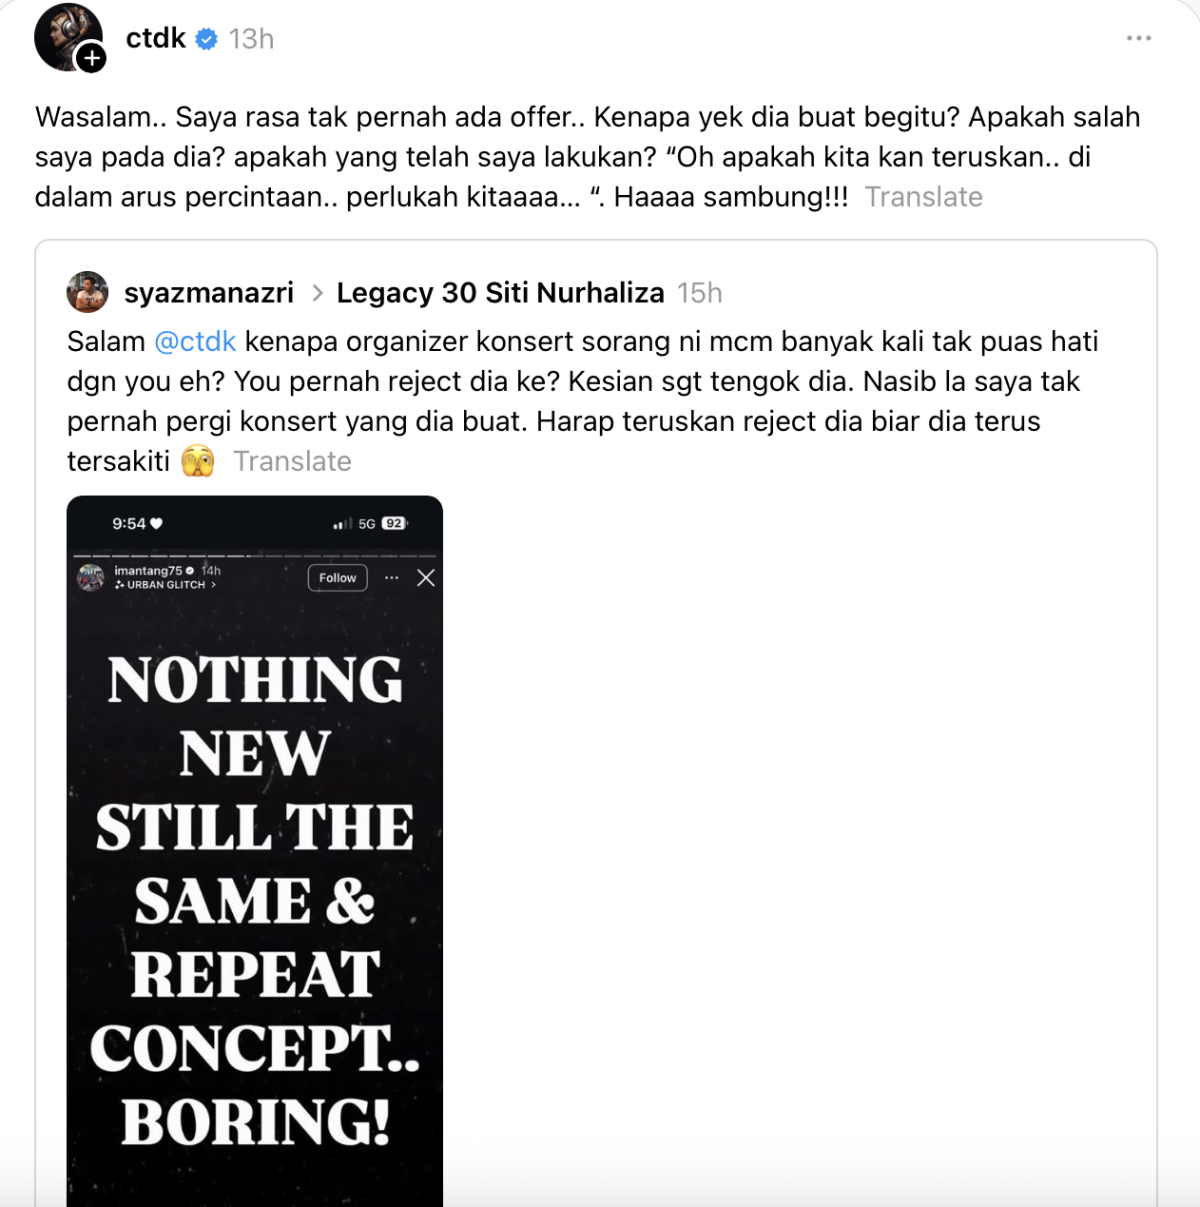
Task: Click the 15h timestamp of the quoted post
Action: click(x=699, y=293)
